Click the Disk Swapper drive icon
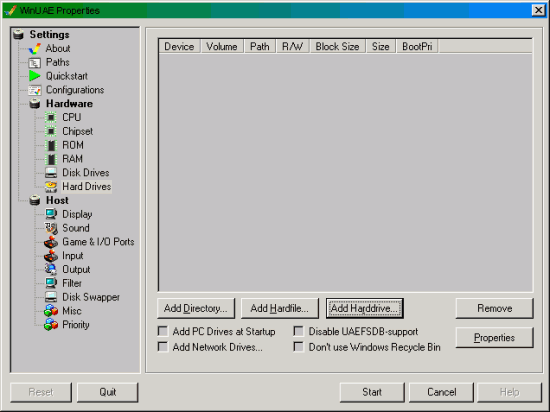This screenshot has width=550, height=412. [51, 297]
